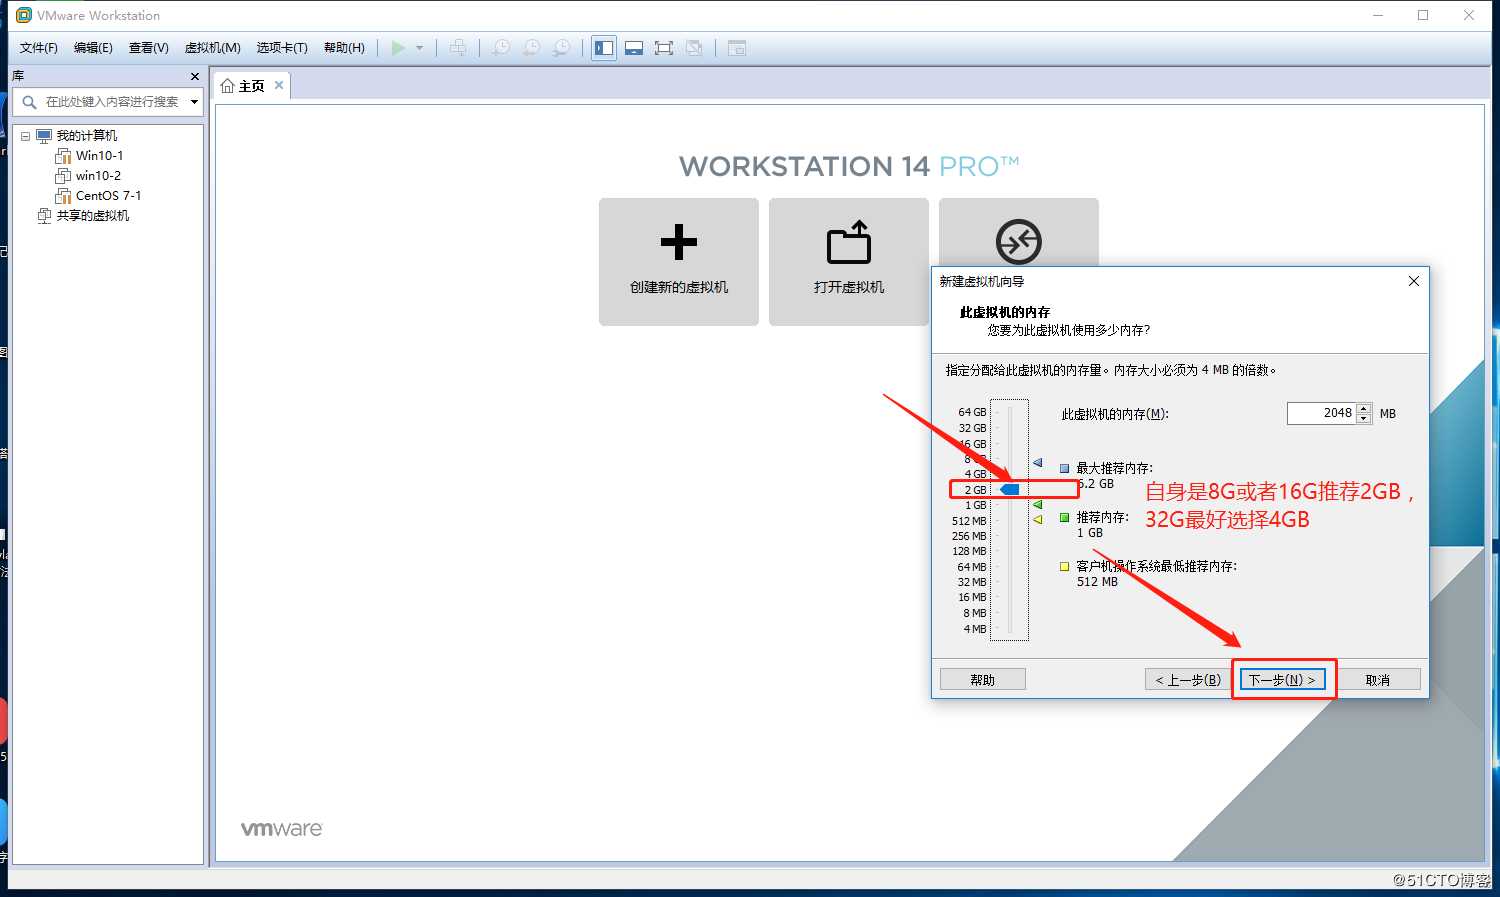Screen dimensions: 1500x897
Task: Click the 创建新的虚拟机 tile
Action: click(x=679, y=262)
